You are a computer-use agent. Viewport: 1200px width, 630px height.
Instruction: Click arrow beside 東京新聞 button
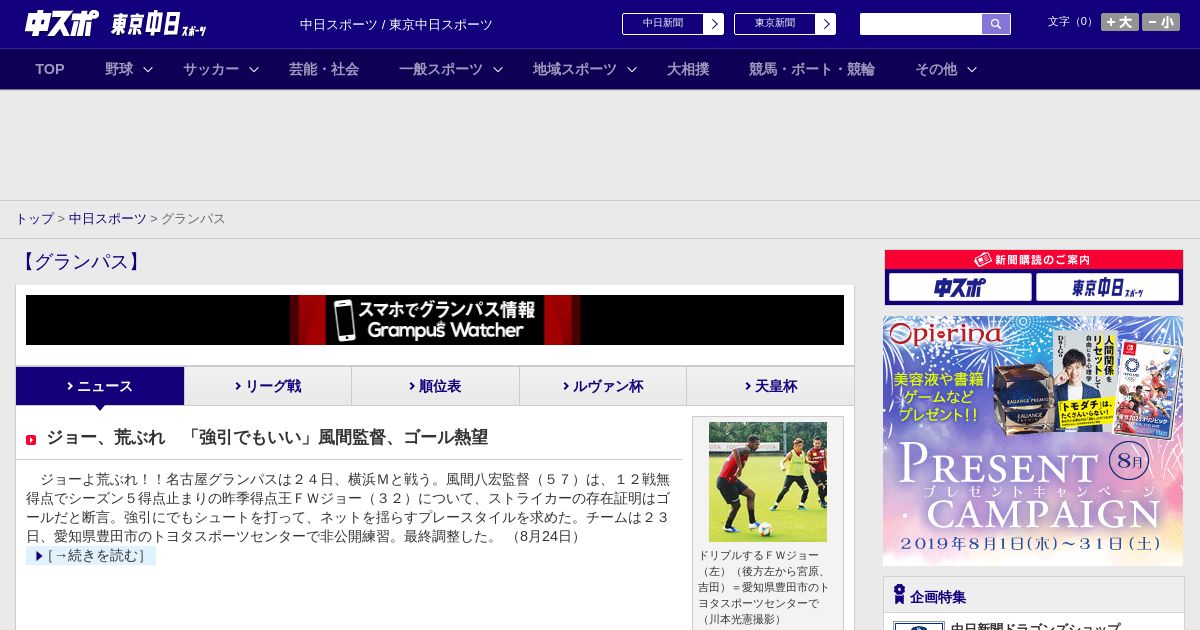point(826,24)
